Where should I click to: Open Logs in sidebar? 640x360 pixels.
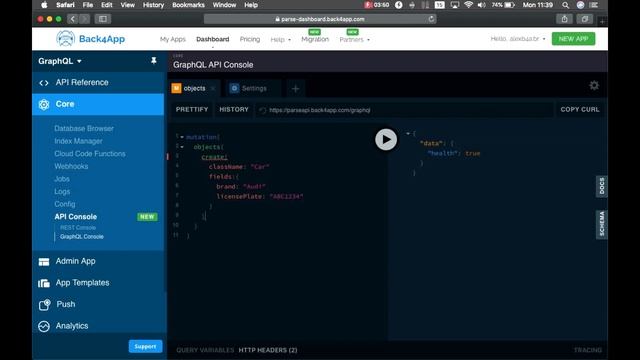pyautogui.click(x=62, y=192)
